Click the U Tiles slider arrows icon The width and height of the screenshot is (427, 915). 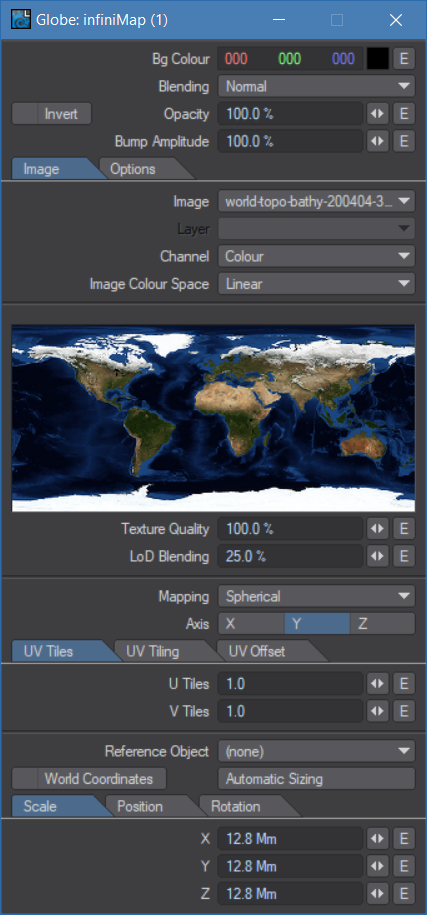click(378, 684)
